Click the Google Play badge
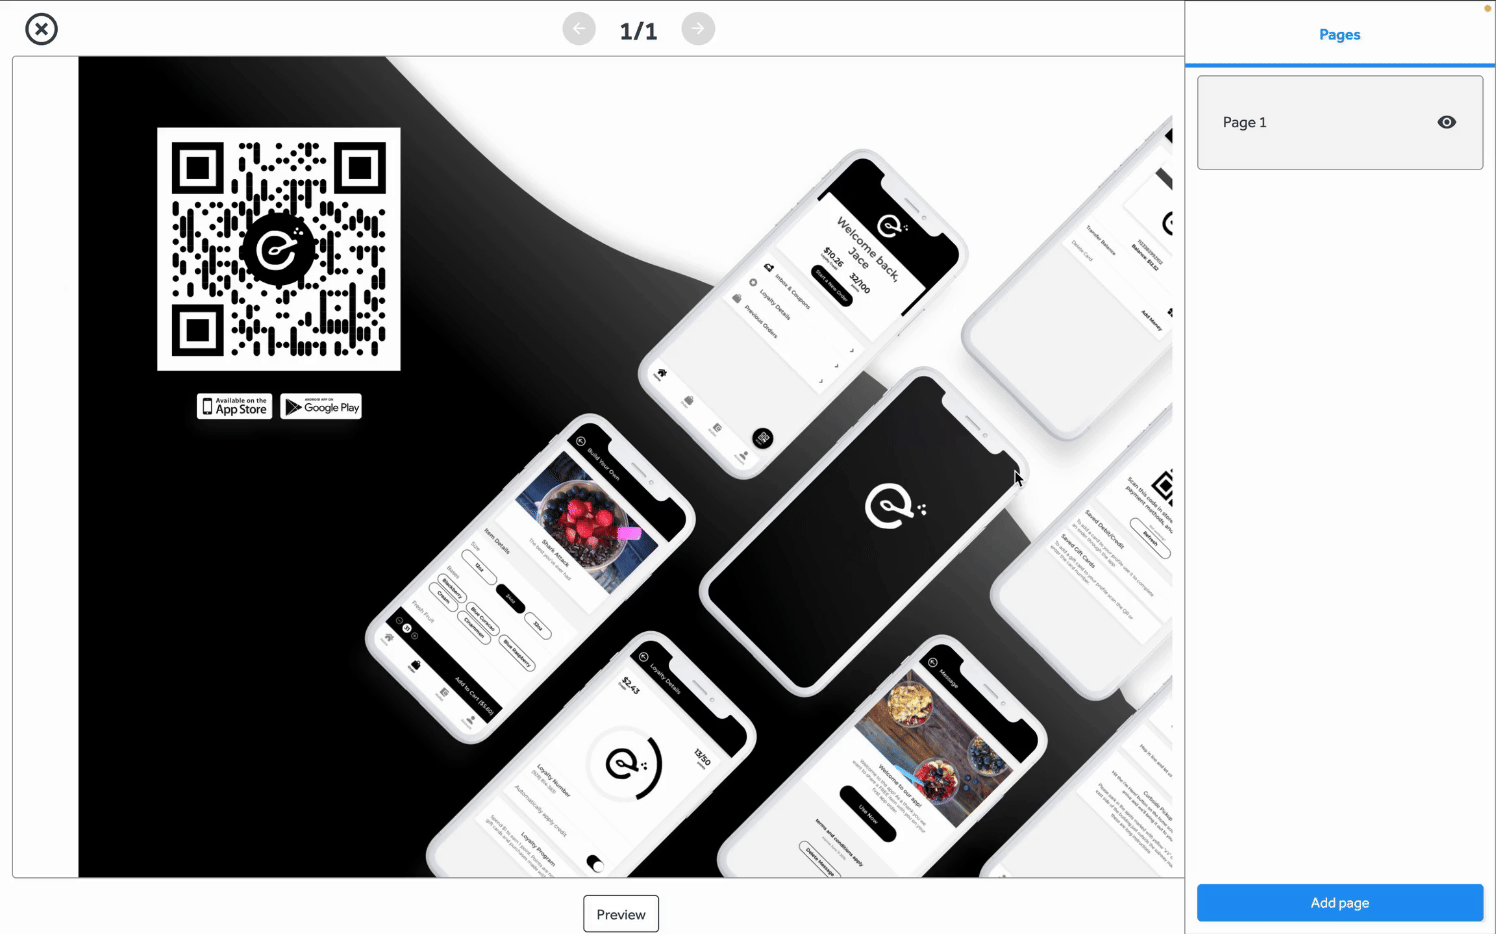 pos(321,406)
